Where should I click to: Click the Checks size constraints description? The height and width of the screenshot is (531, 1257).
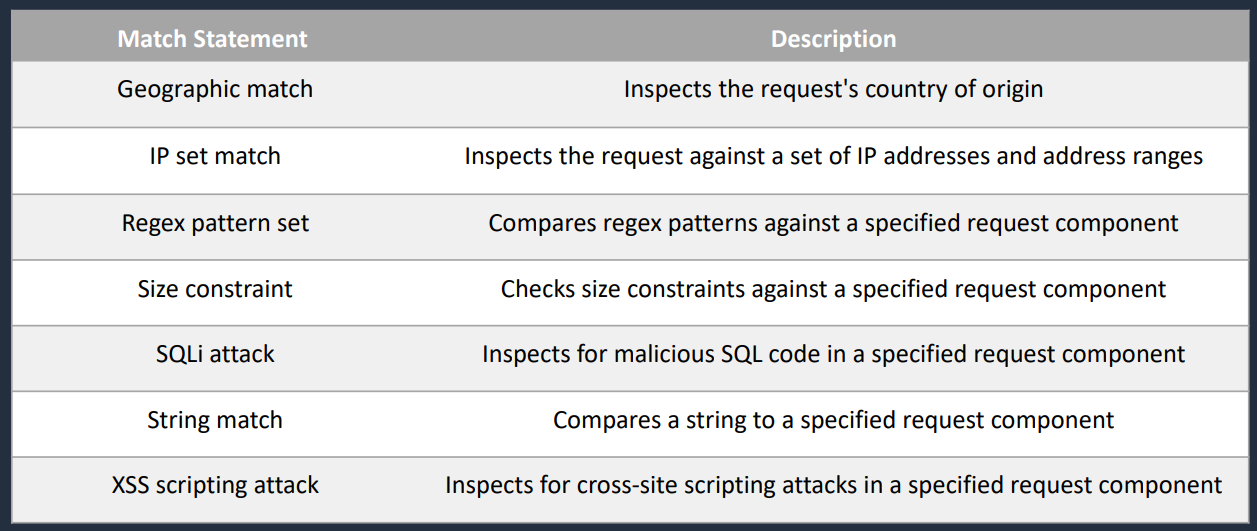(x=833, y=289)
